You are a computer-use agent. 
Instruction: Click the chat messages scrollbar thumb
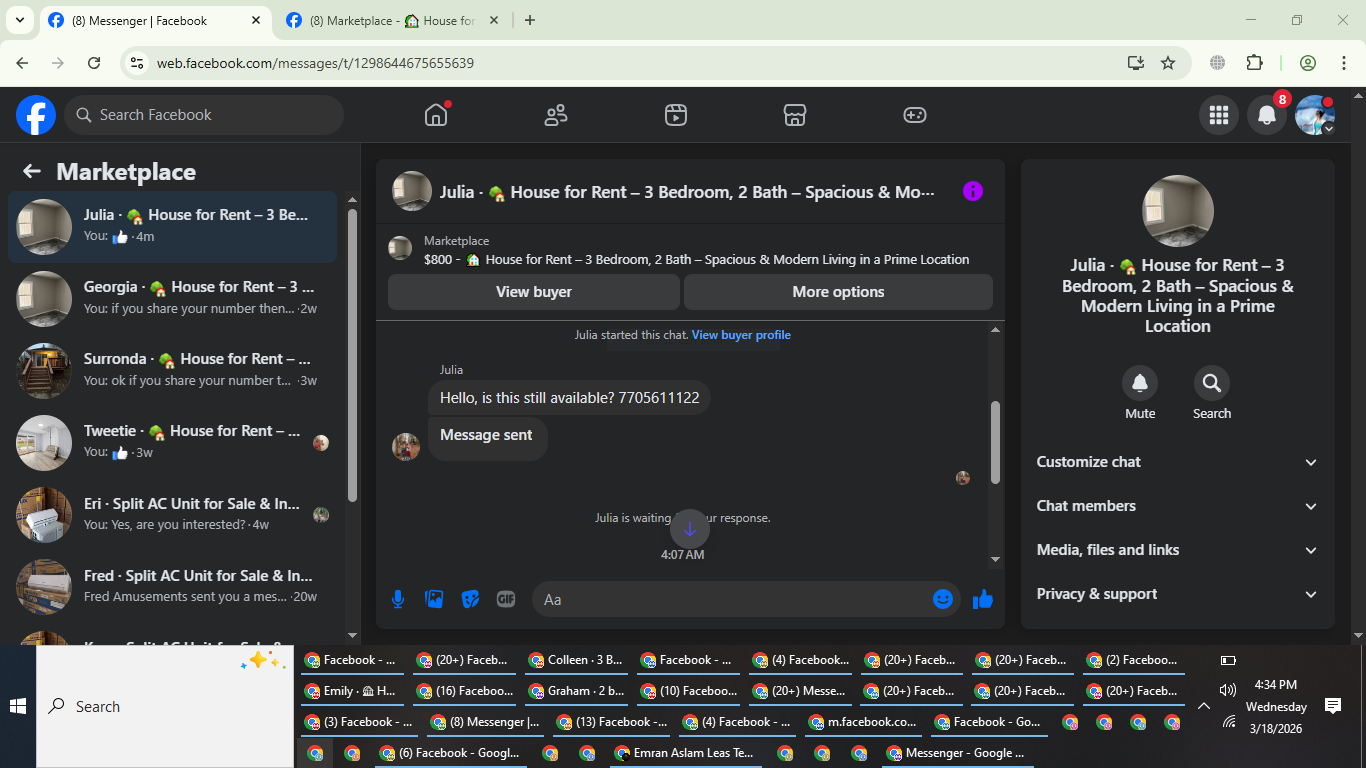(995, 442)
